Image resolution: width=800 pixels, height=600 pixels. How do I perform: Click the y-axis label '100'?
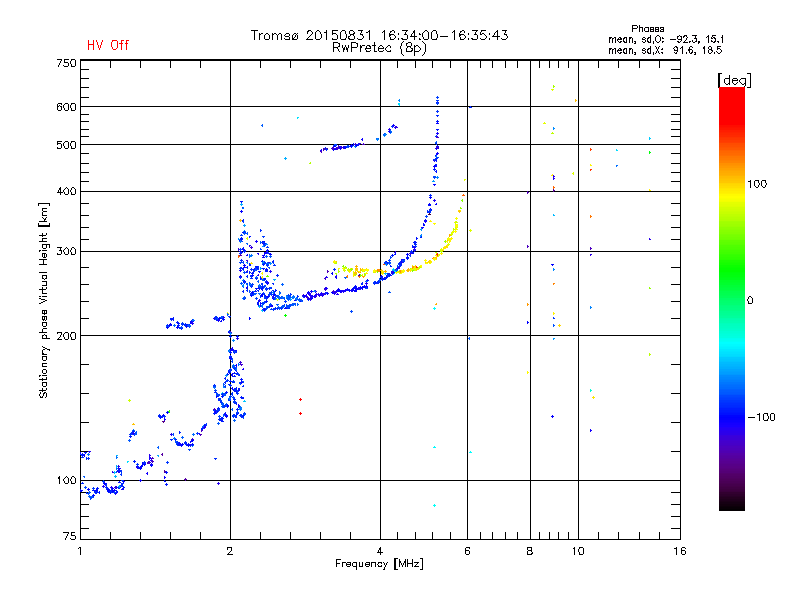(x=66, y=481)
